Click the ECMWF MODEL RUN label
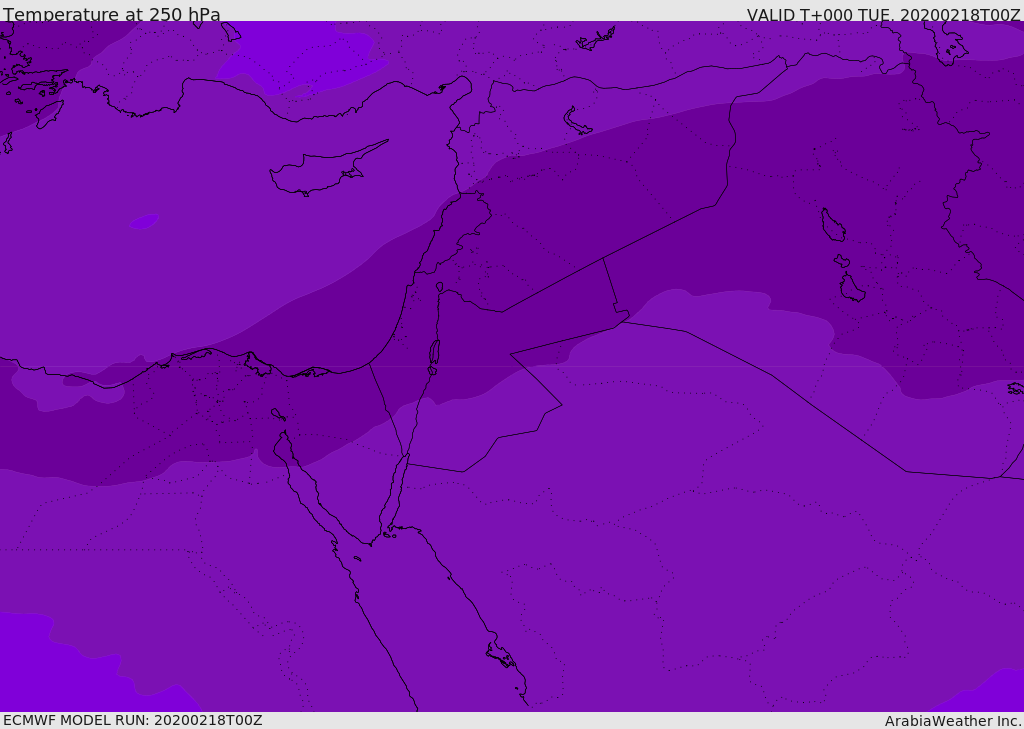Viewport: 1024px width, 729px height. coord(132,720)
